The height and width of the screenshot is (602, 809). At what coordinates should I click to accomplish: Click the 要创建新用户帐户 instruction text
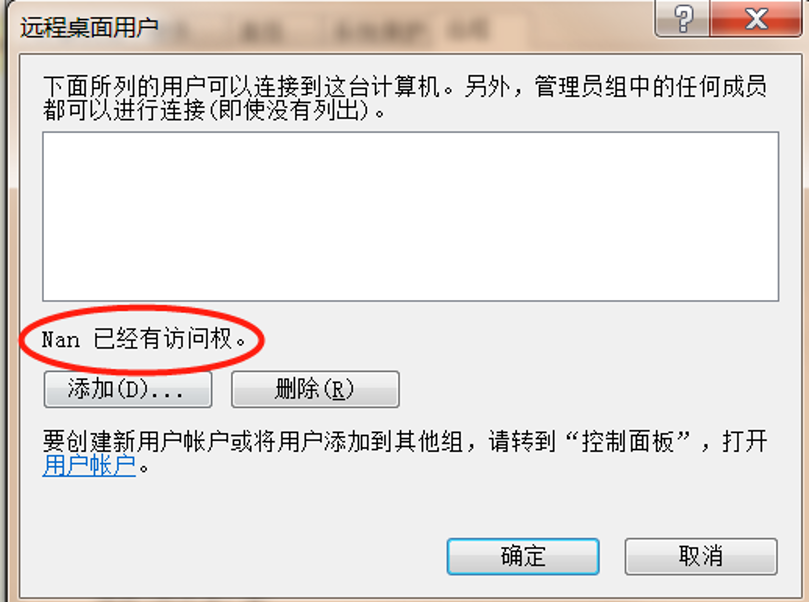405,442
